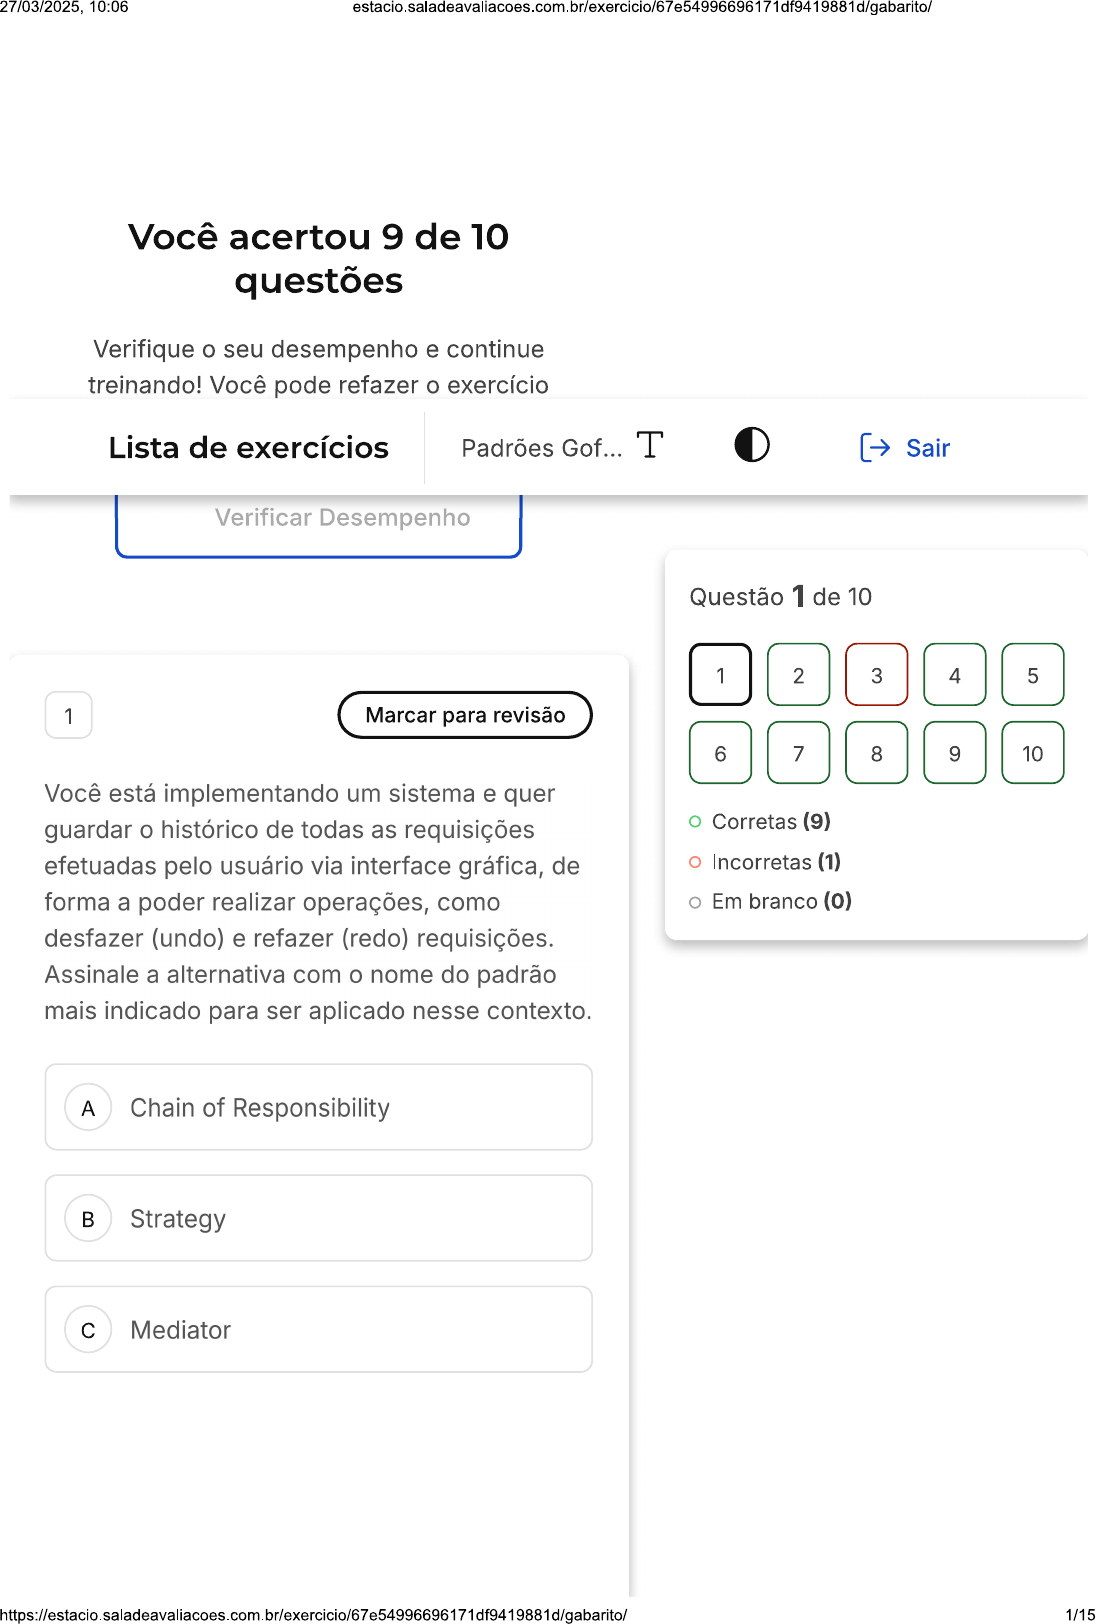
Task: Click the text size T icon
Action: tap(650, 445)
